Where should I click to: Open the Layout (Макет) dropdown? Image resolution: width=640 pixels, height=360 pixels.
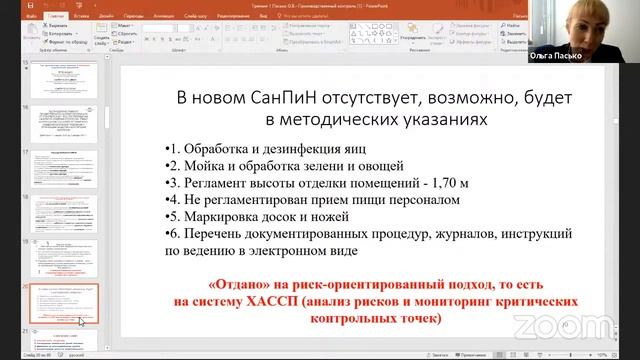(x=123, y=25)
